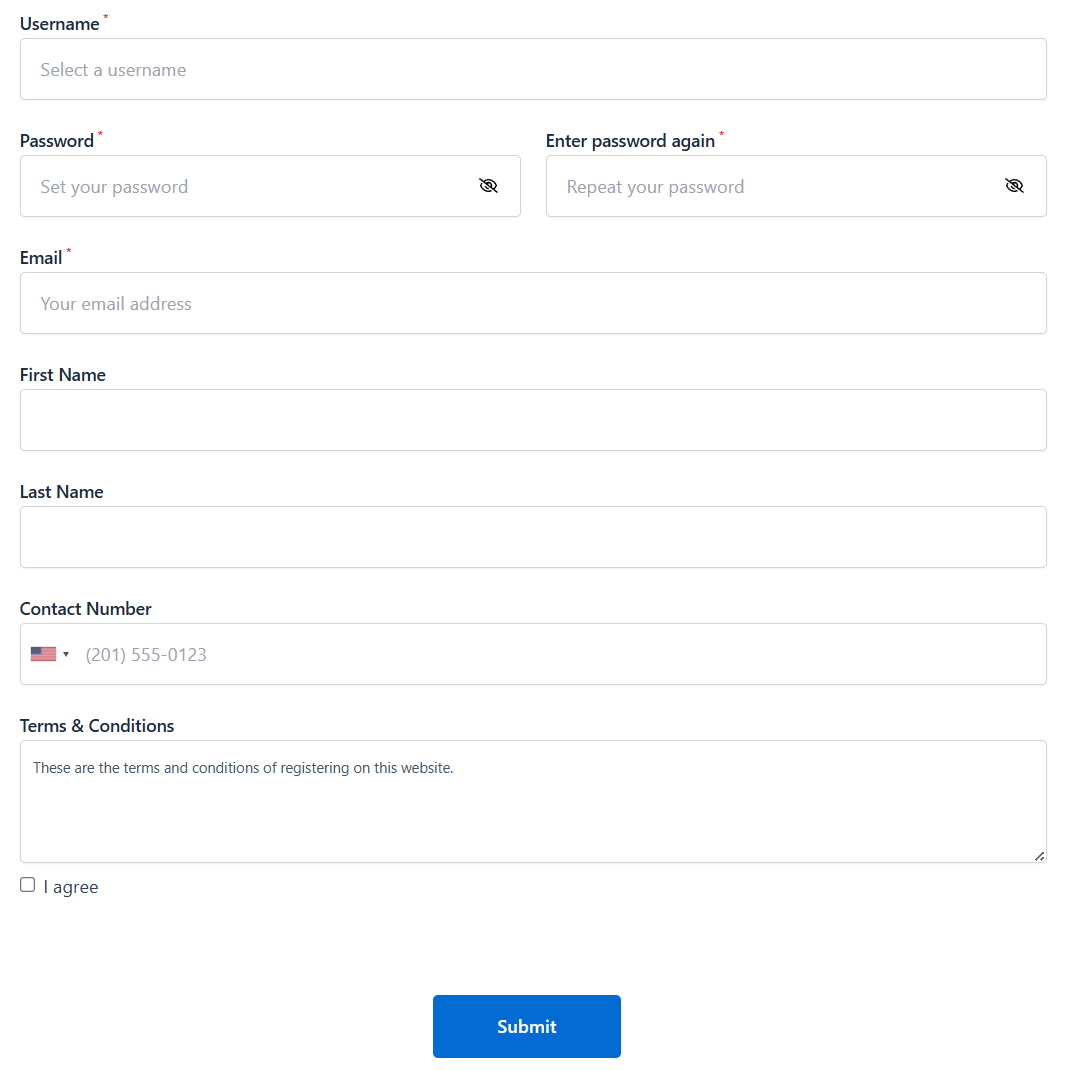Expand country code dropdown arrow

click(x=66, y=654)
